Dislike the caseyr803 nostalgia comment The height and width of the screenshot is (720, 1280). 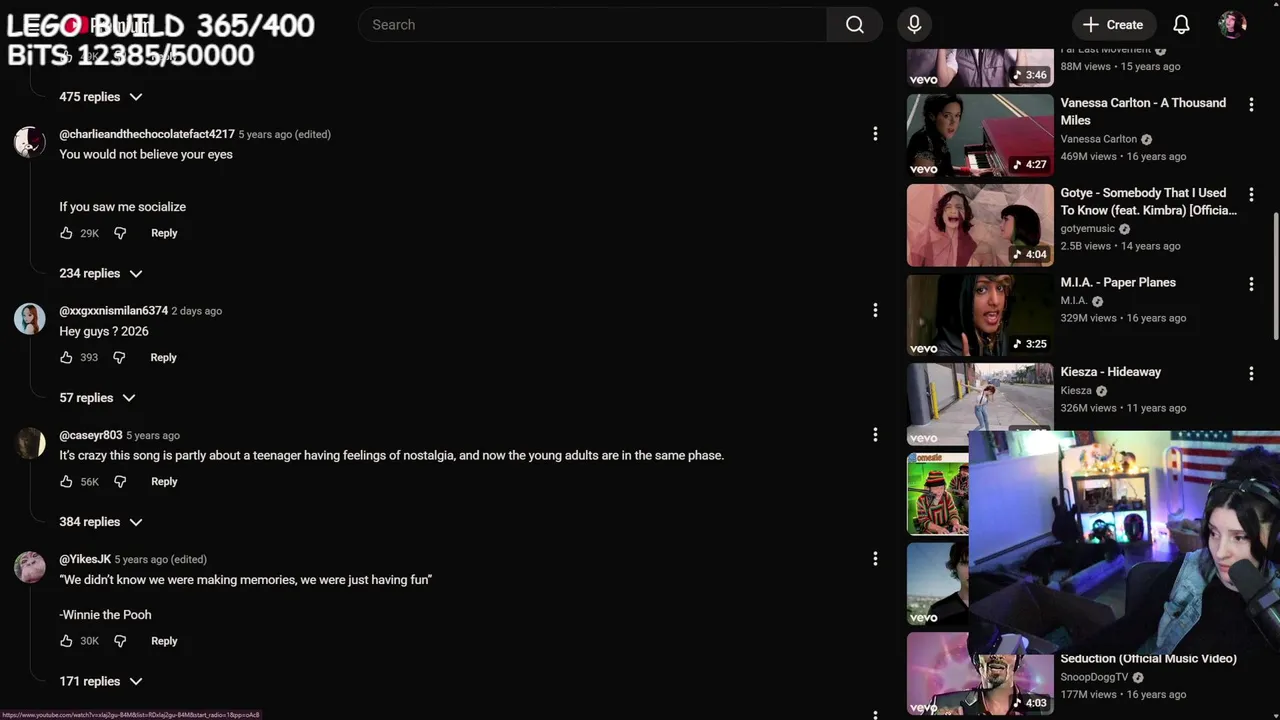tap(120, 482)
